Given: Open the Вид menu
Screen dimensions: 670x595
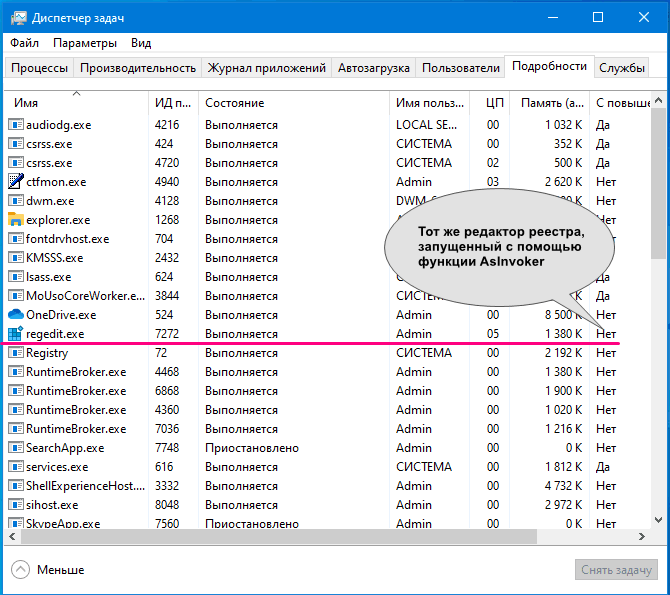Looking at the screenshot, I should point(141,43).
